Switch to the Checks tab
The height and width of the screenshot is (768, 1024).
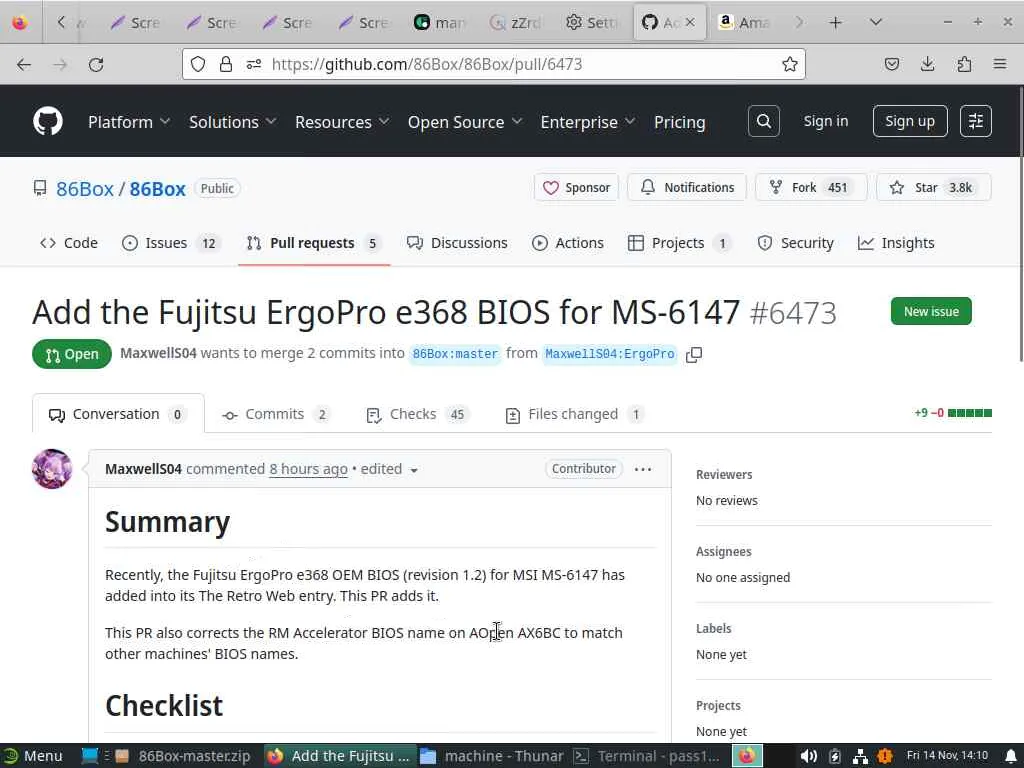tap(418, 414)
